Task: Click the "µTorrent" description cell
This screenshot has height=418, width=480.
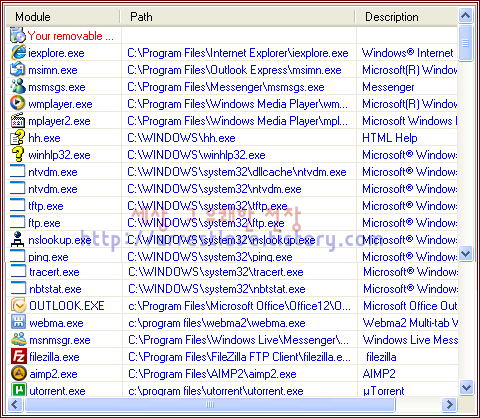Action: [x=384, y=391]
